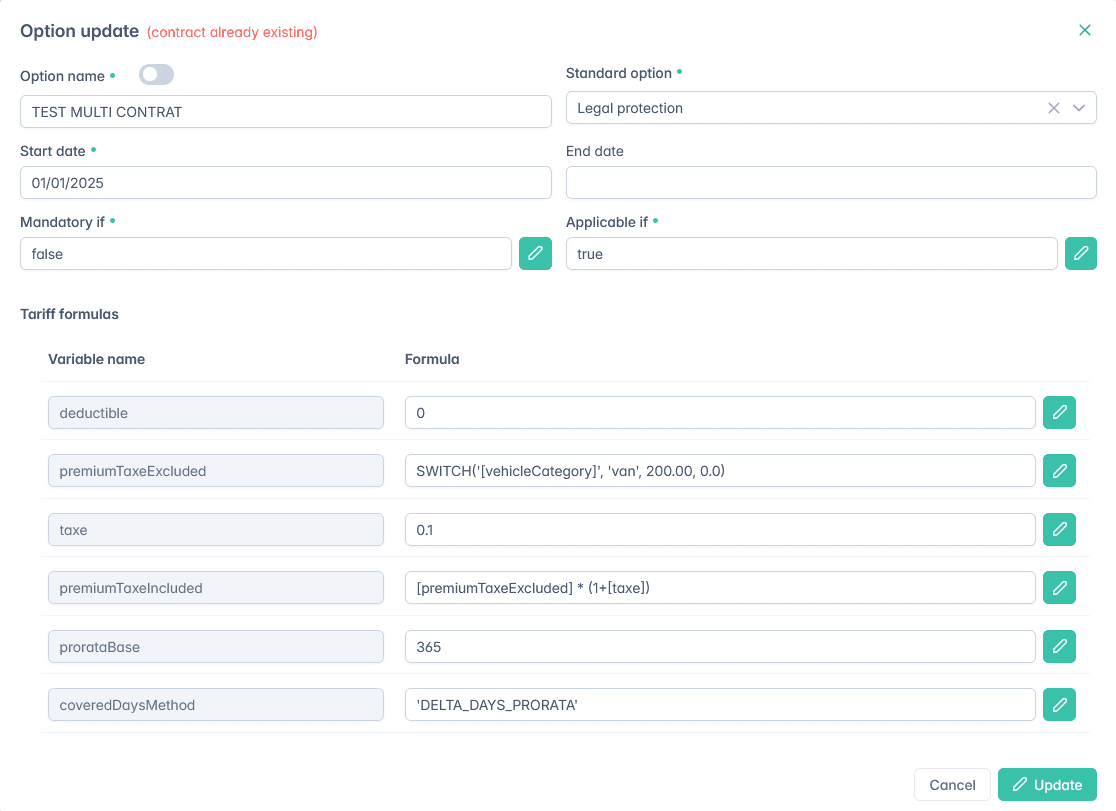The image size is (1116, 811).
Task: Edit the deductible tariff formula
Action: [x=1059, y=412]
